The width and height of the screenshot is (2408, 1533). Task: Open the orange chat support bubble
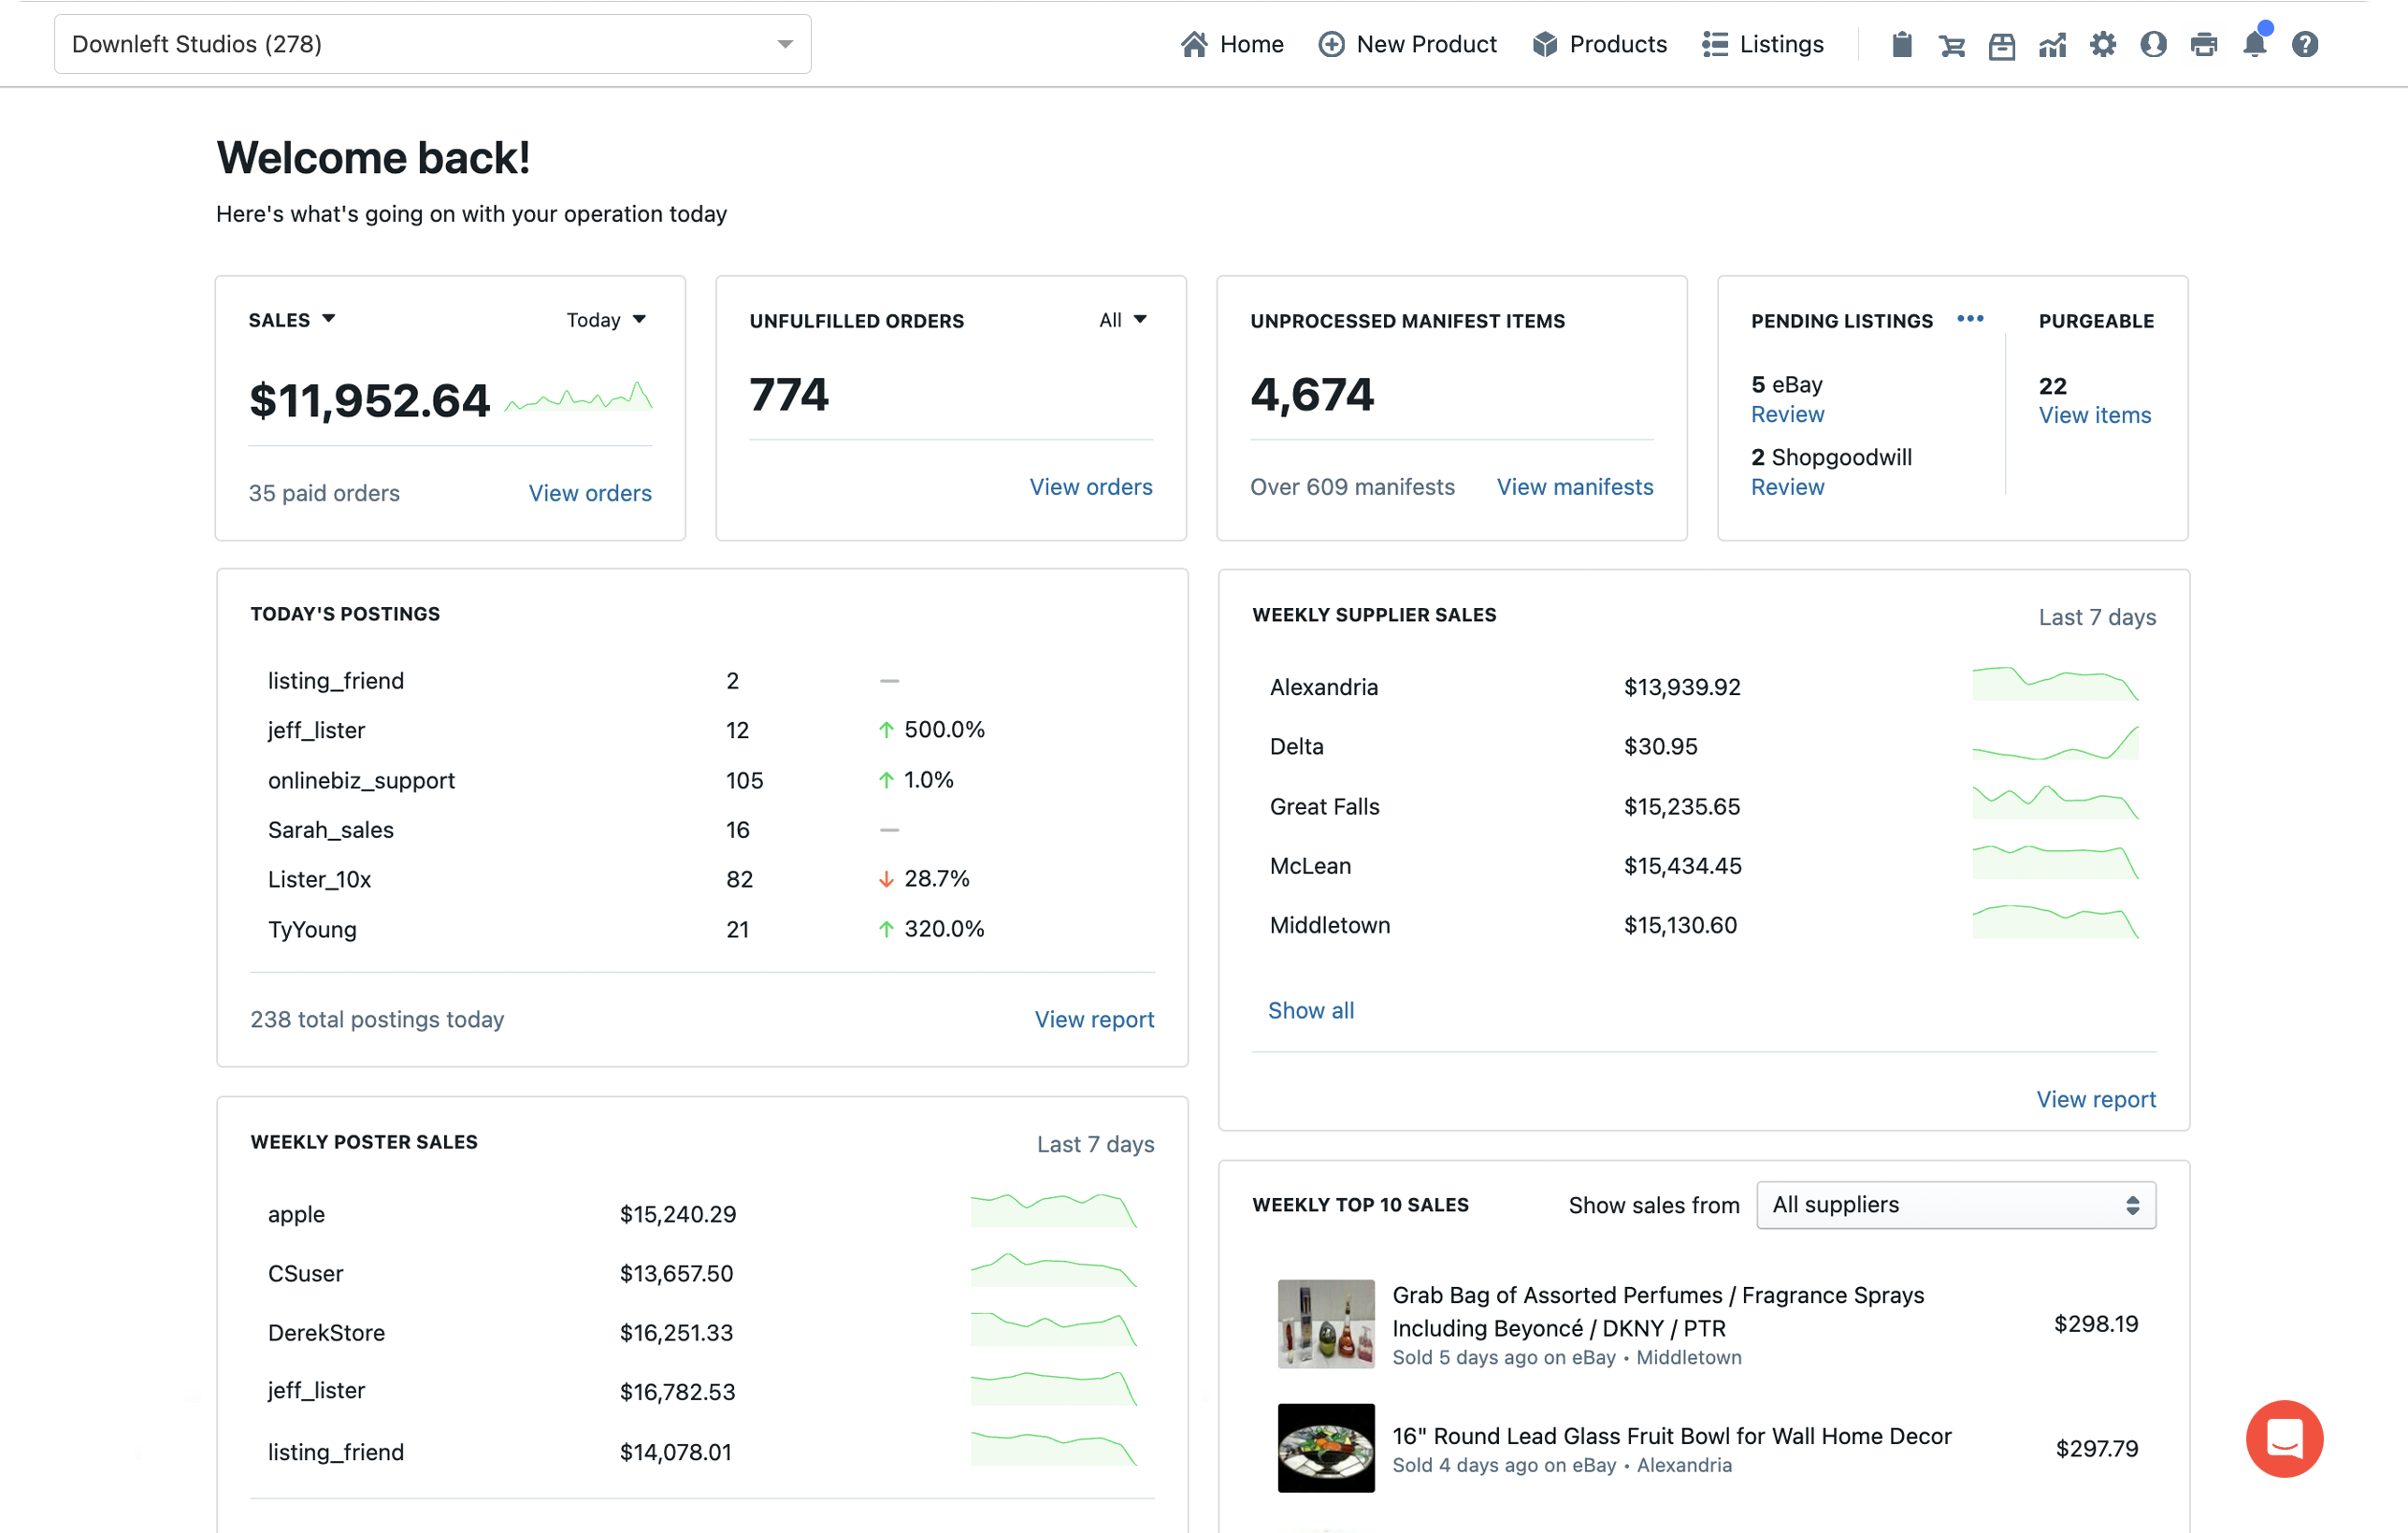tap(2284, 1438)
